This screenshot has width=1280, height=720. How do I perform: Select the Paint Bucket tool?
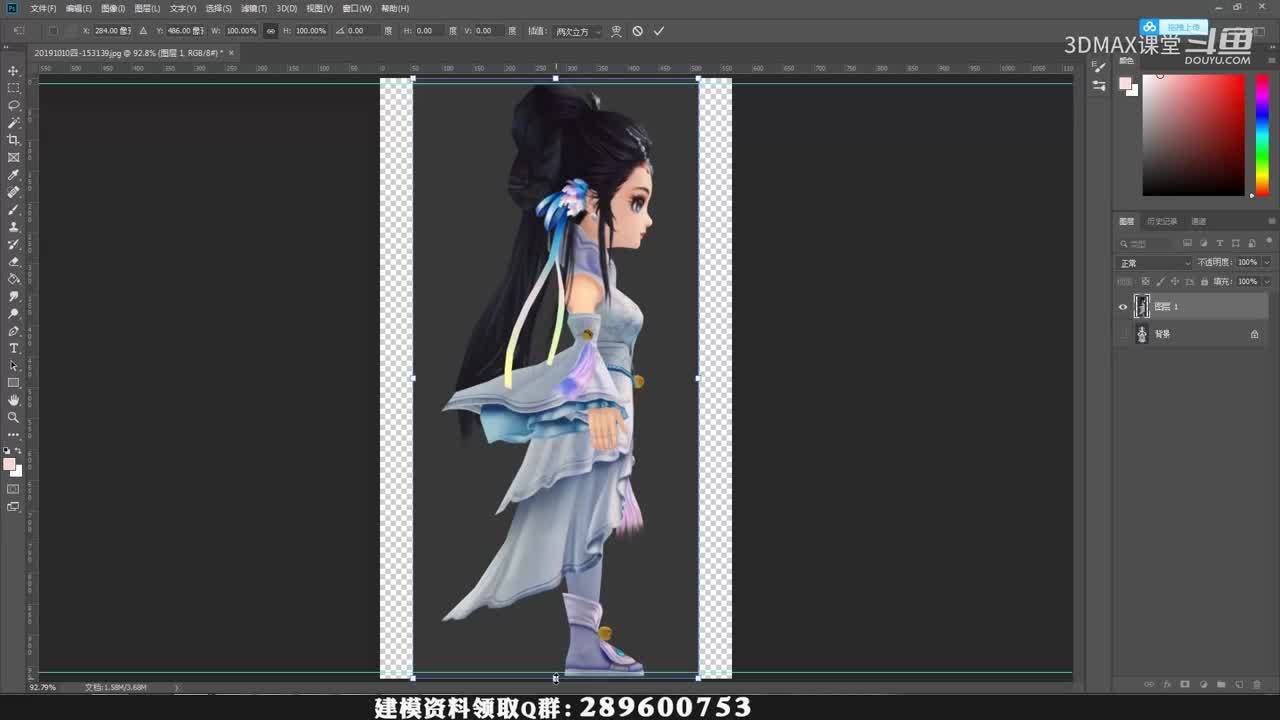tap(13, 279)
